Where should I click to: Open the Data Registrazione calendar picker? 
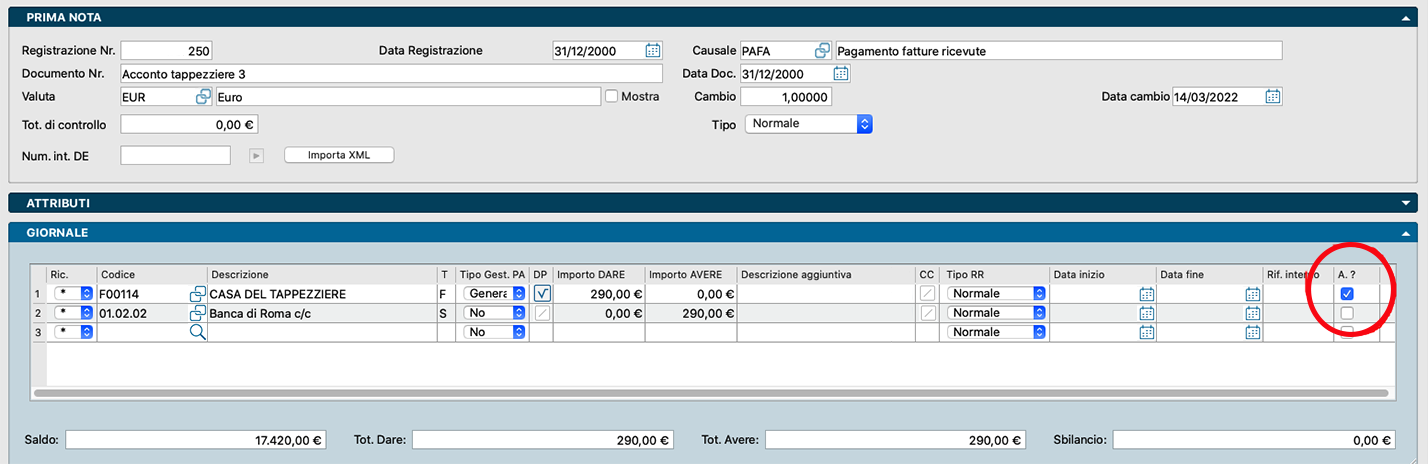(x=653, y=51)
